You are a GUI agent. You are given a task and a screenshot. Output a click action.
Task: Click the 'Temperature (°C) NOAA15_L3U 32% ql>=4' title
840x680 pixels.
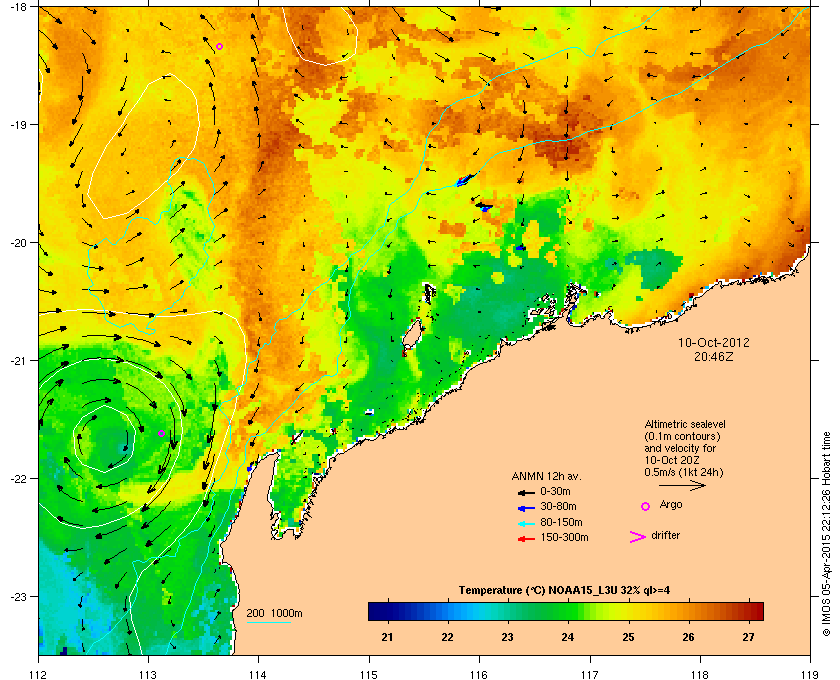[x=564, y=591]
